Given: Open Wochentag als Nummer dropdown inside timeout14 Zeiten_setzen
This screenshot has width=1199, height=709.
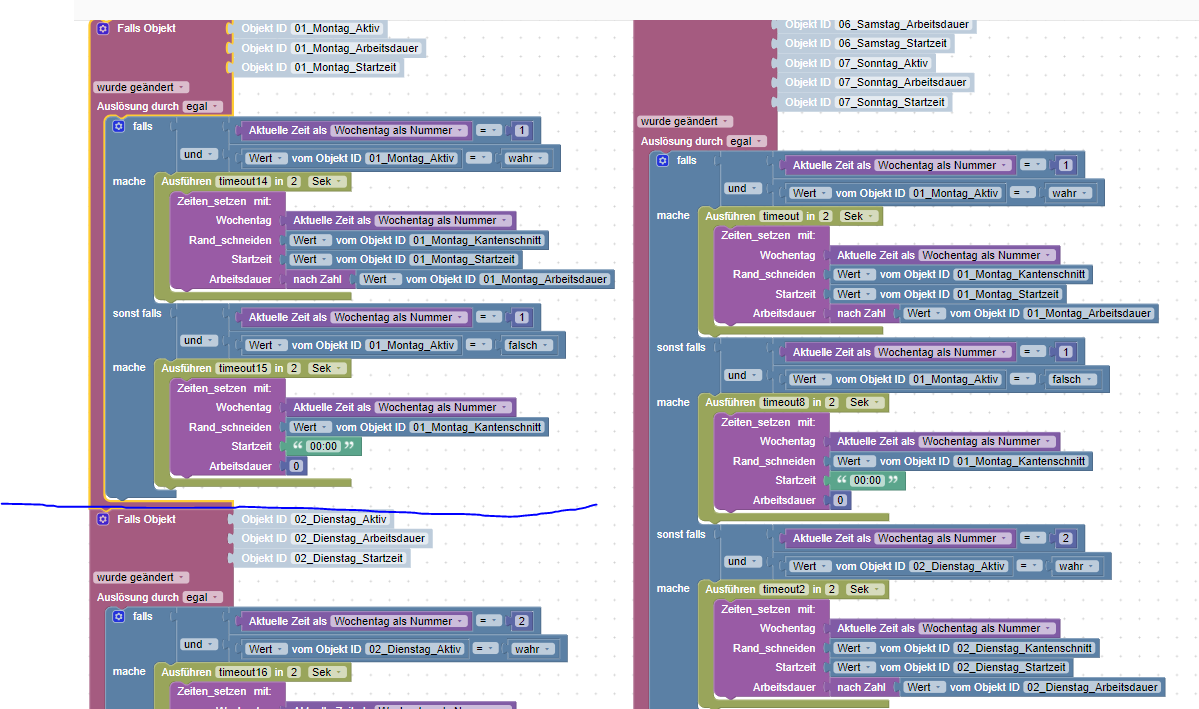Looking at the screenshot, I should coord(443,220).
